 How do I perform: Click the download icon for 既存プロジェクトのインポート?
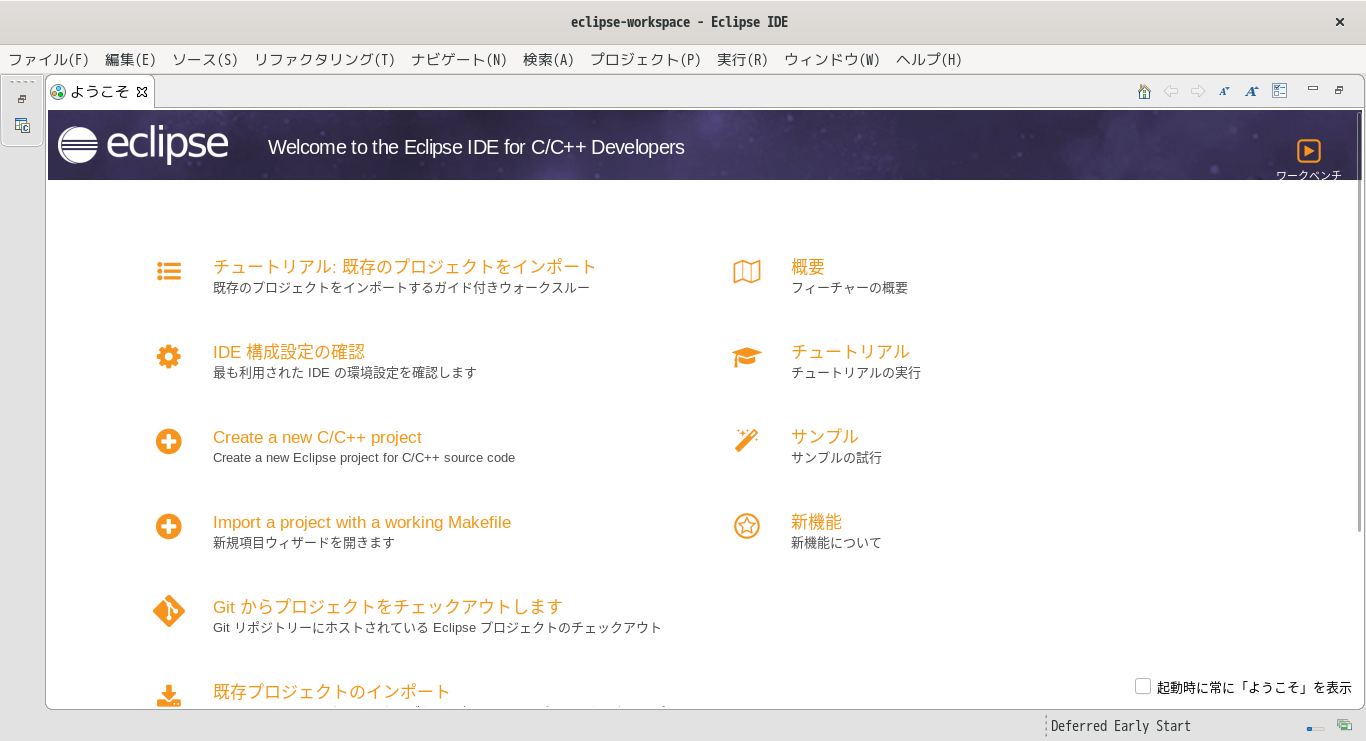[169, 696]
